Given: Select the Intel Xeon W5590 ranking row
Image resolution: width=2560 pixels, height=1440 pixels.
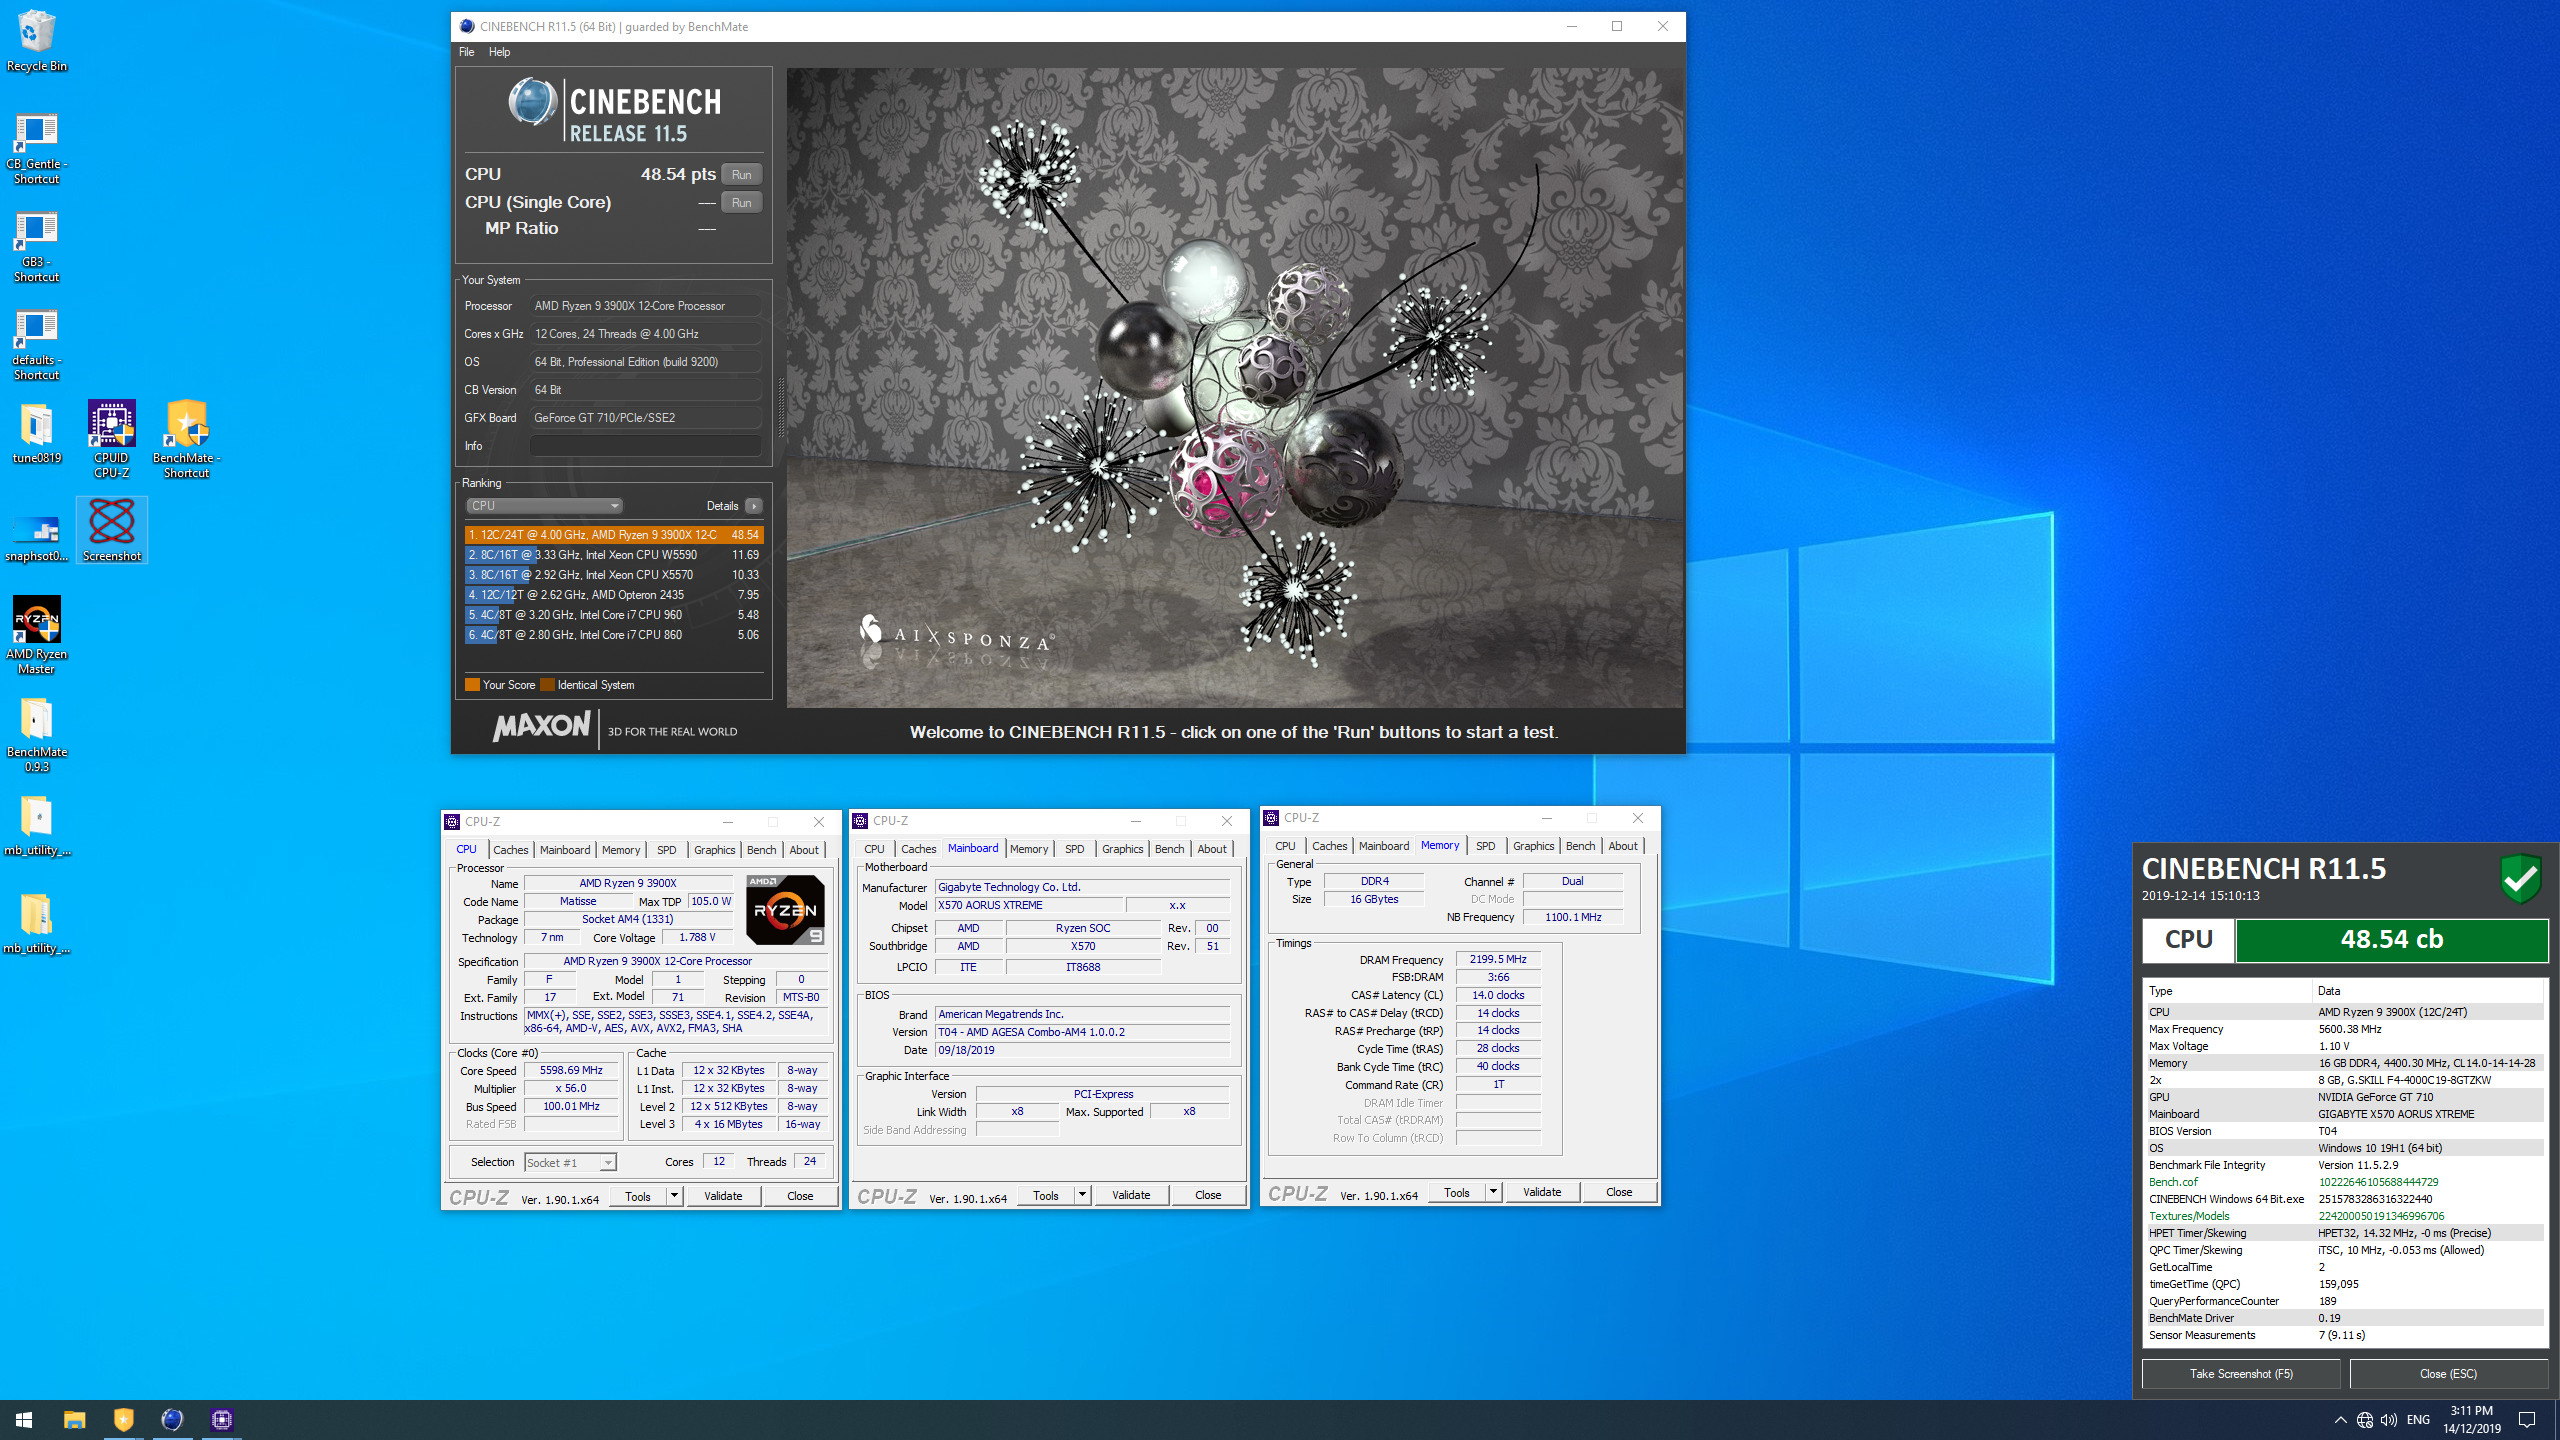Looking at the screenshot, I should click(614, 555).
